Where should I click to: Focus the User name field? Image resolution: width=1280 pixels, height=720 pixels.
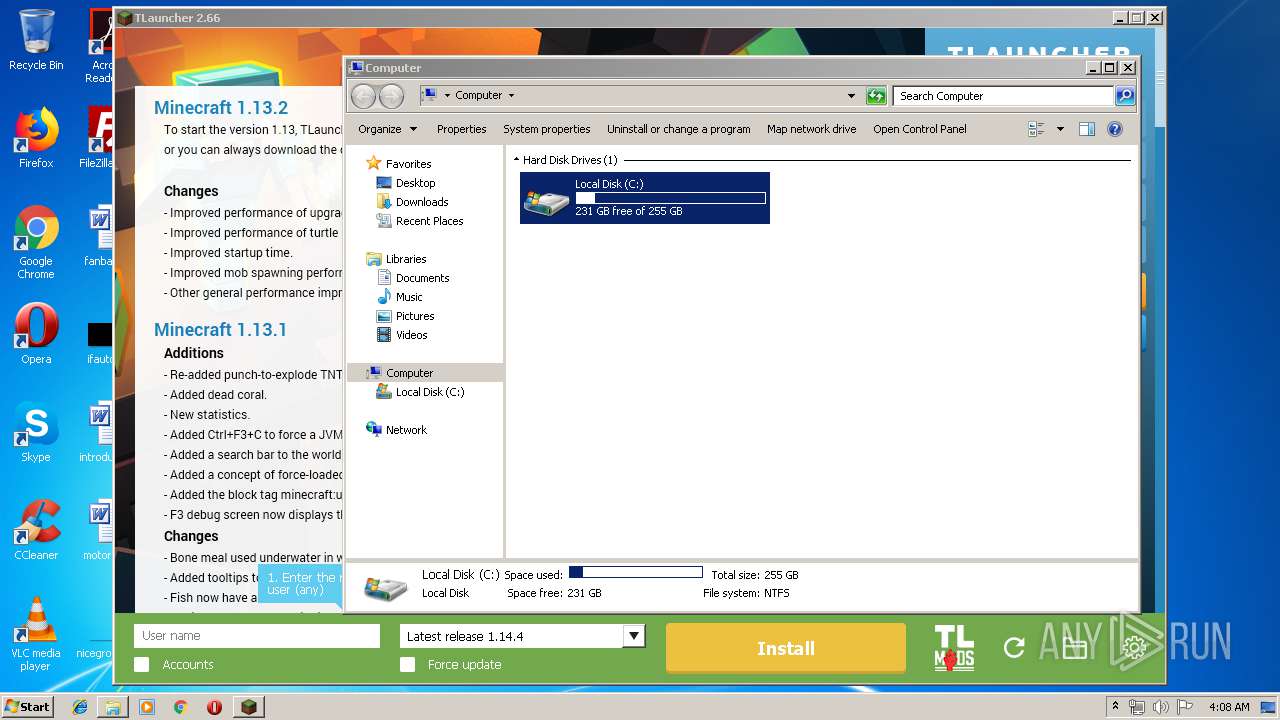257,636
